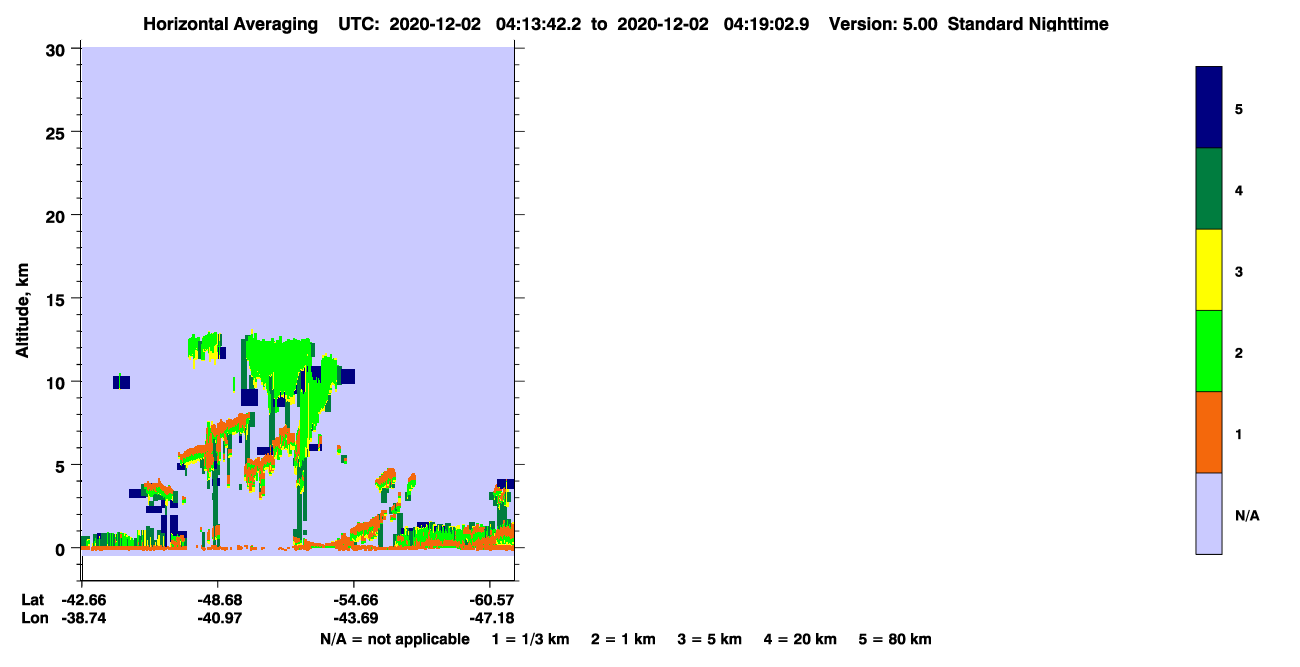Click the colorbar label 'N/A'
This screenshot has width=1300, height=667.
[1247, 516]
